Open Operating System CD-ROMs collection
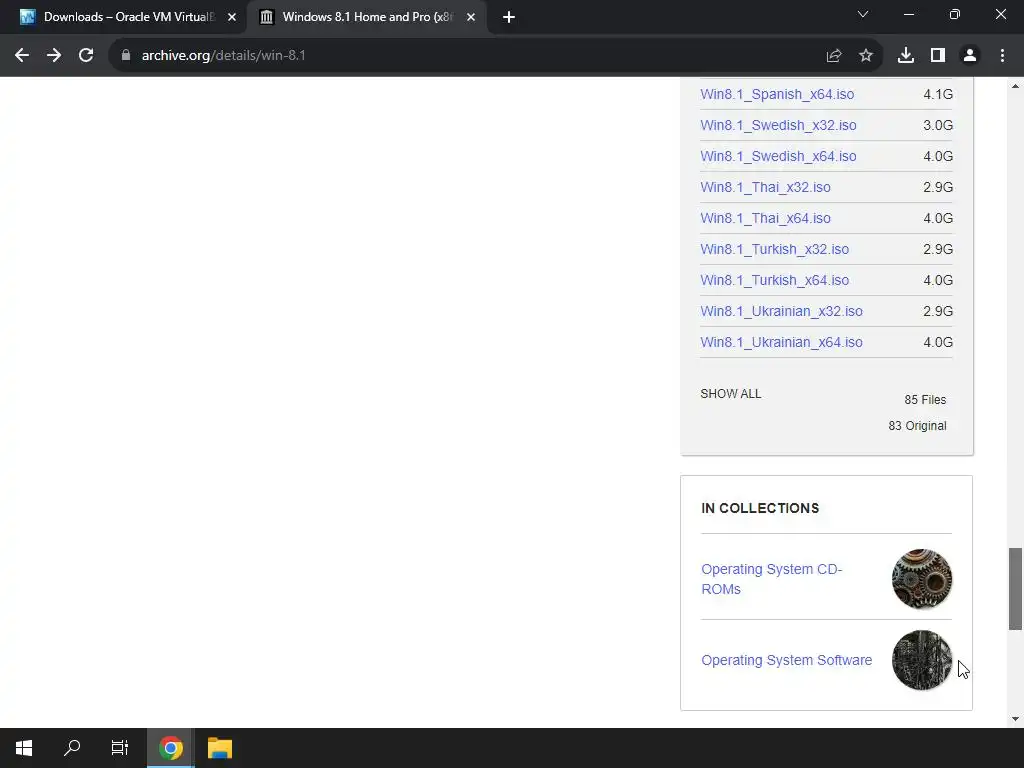Screen dimensions: 1024x768 772,579
